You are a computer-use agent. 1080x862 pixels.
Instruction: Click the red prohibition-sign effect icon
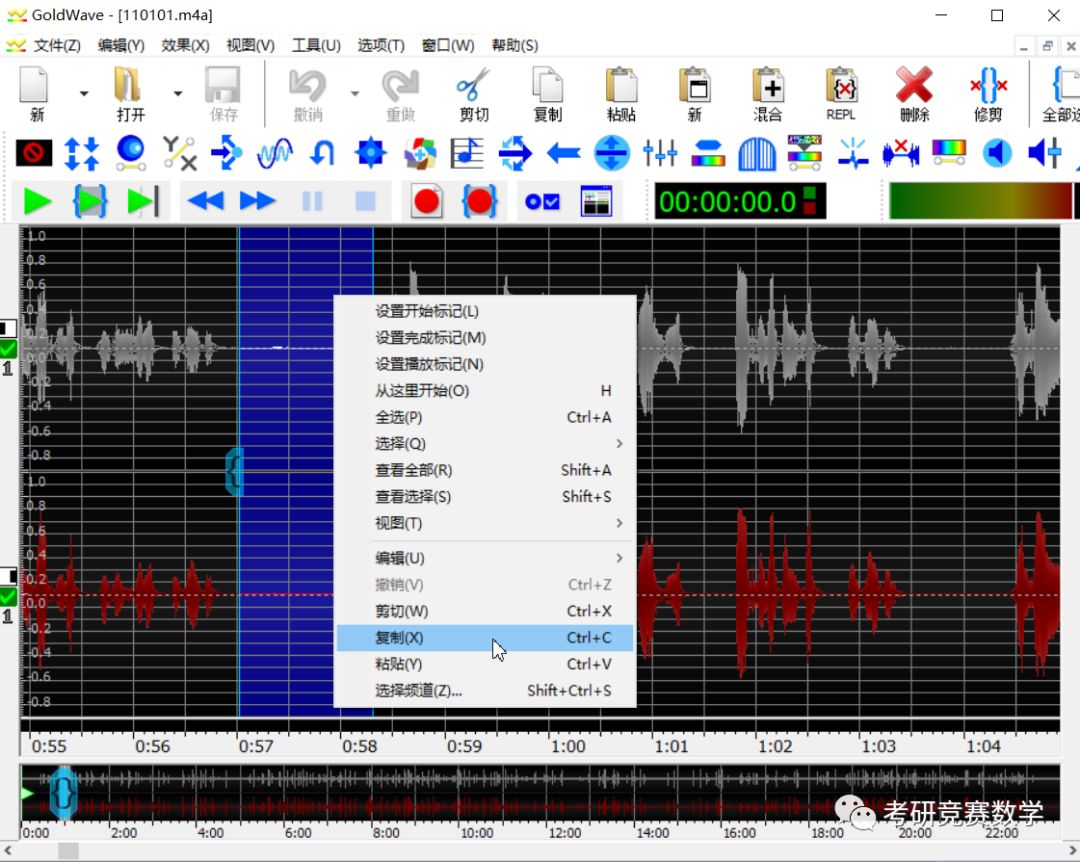coord(34,152)
